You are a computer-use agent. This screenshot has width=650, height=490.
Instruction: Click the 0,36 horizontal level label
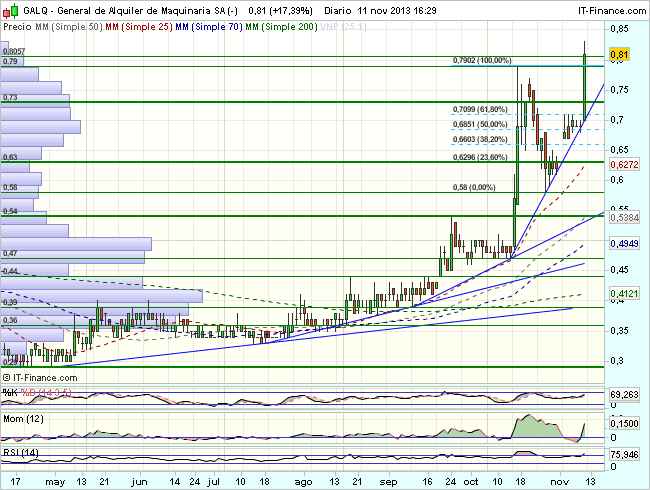10,320
